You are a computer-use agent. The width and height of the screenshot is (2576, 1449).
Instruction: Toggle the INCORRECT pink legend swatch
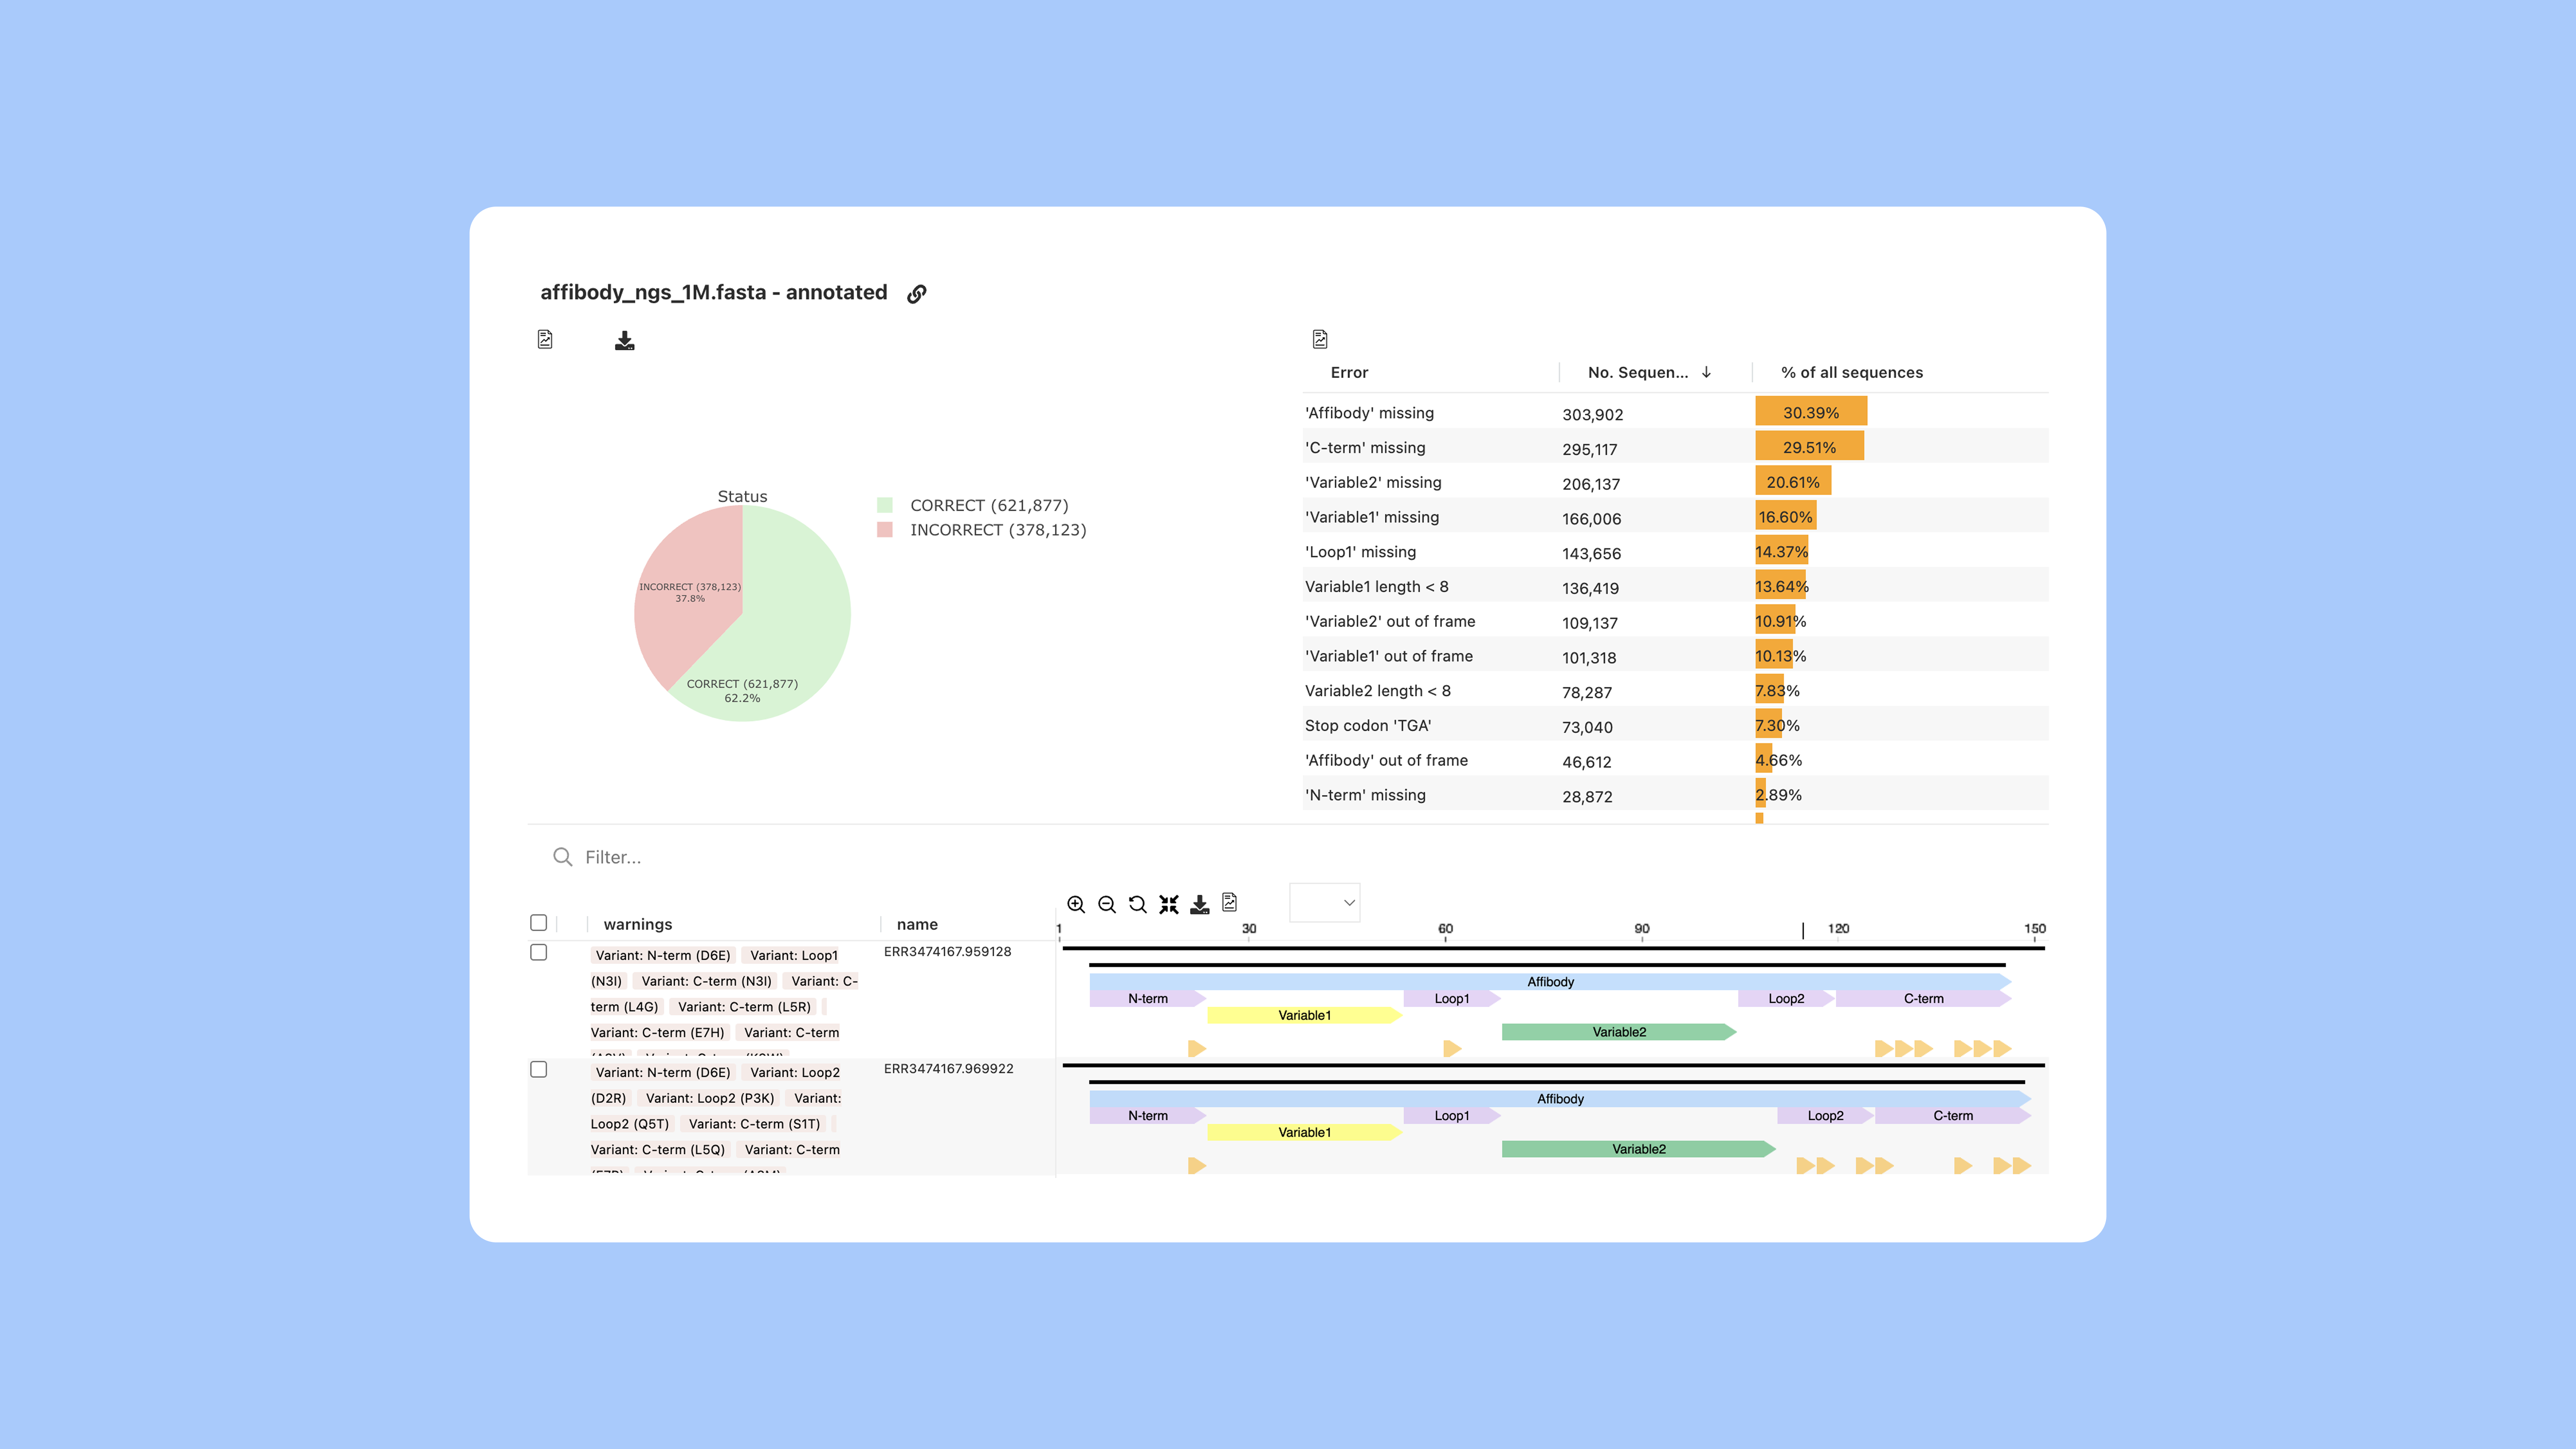pos(885,529)
